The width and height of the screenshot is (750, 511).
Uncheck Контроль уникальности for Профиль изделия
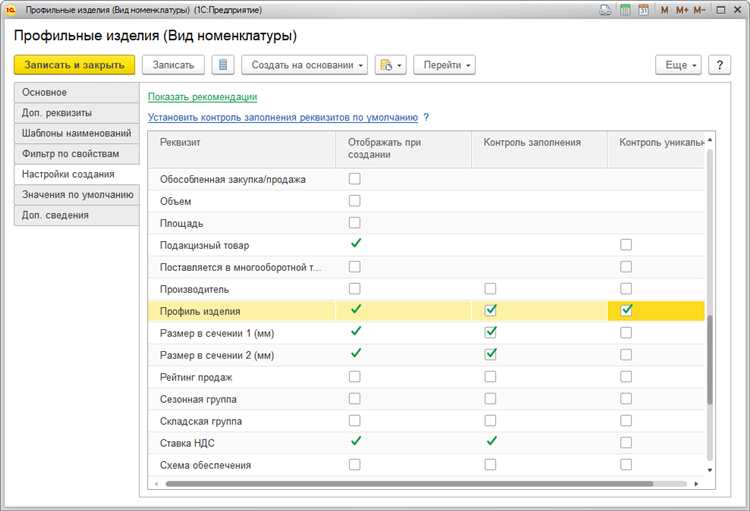626,310
